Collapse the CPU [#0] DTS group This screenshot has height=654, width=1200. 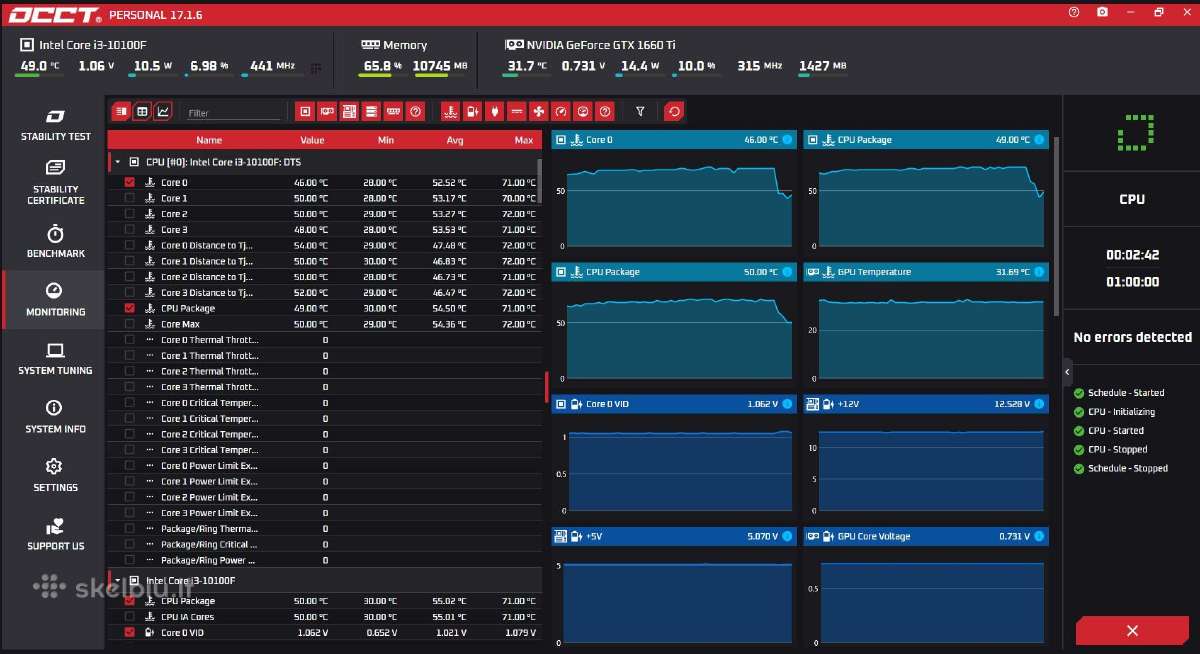click(x=117, y=161)
